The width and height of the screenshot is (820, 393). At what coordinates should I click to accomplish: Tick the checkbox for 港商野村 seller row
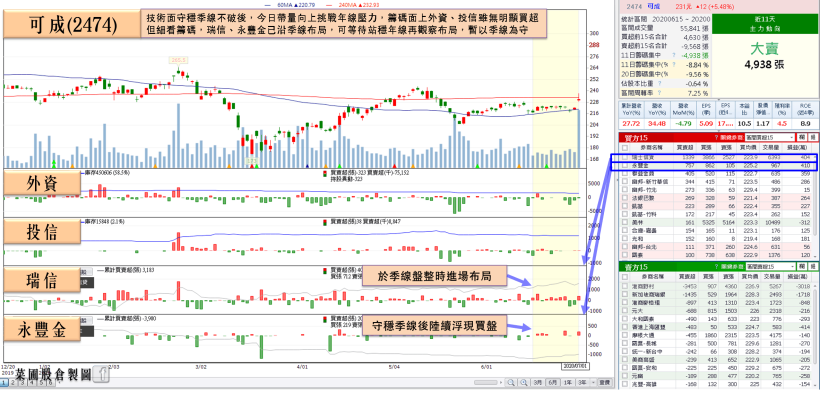coord(625,286)
